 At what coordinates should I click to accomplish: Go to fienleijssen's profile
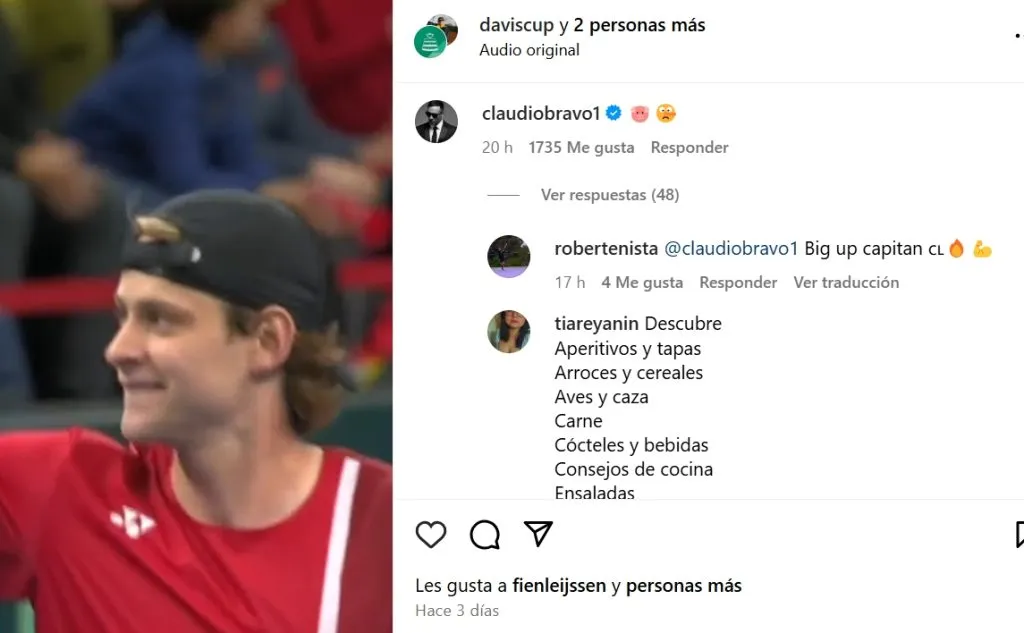559,586
